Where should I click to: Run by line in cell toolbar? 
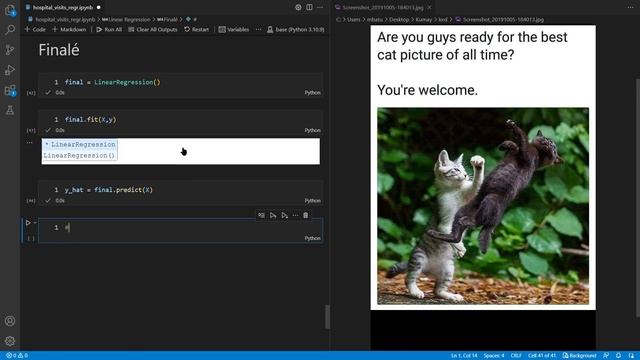click(261, 215)
